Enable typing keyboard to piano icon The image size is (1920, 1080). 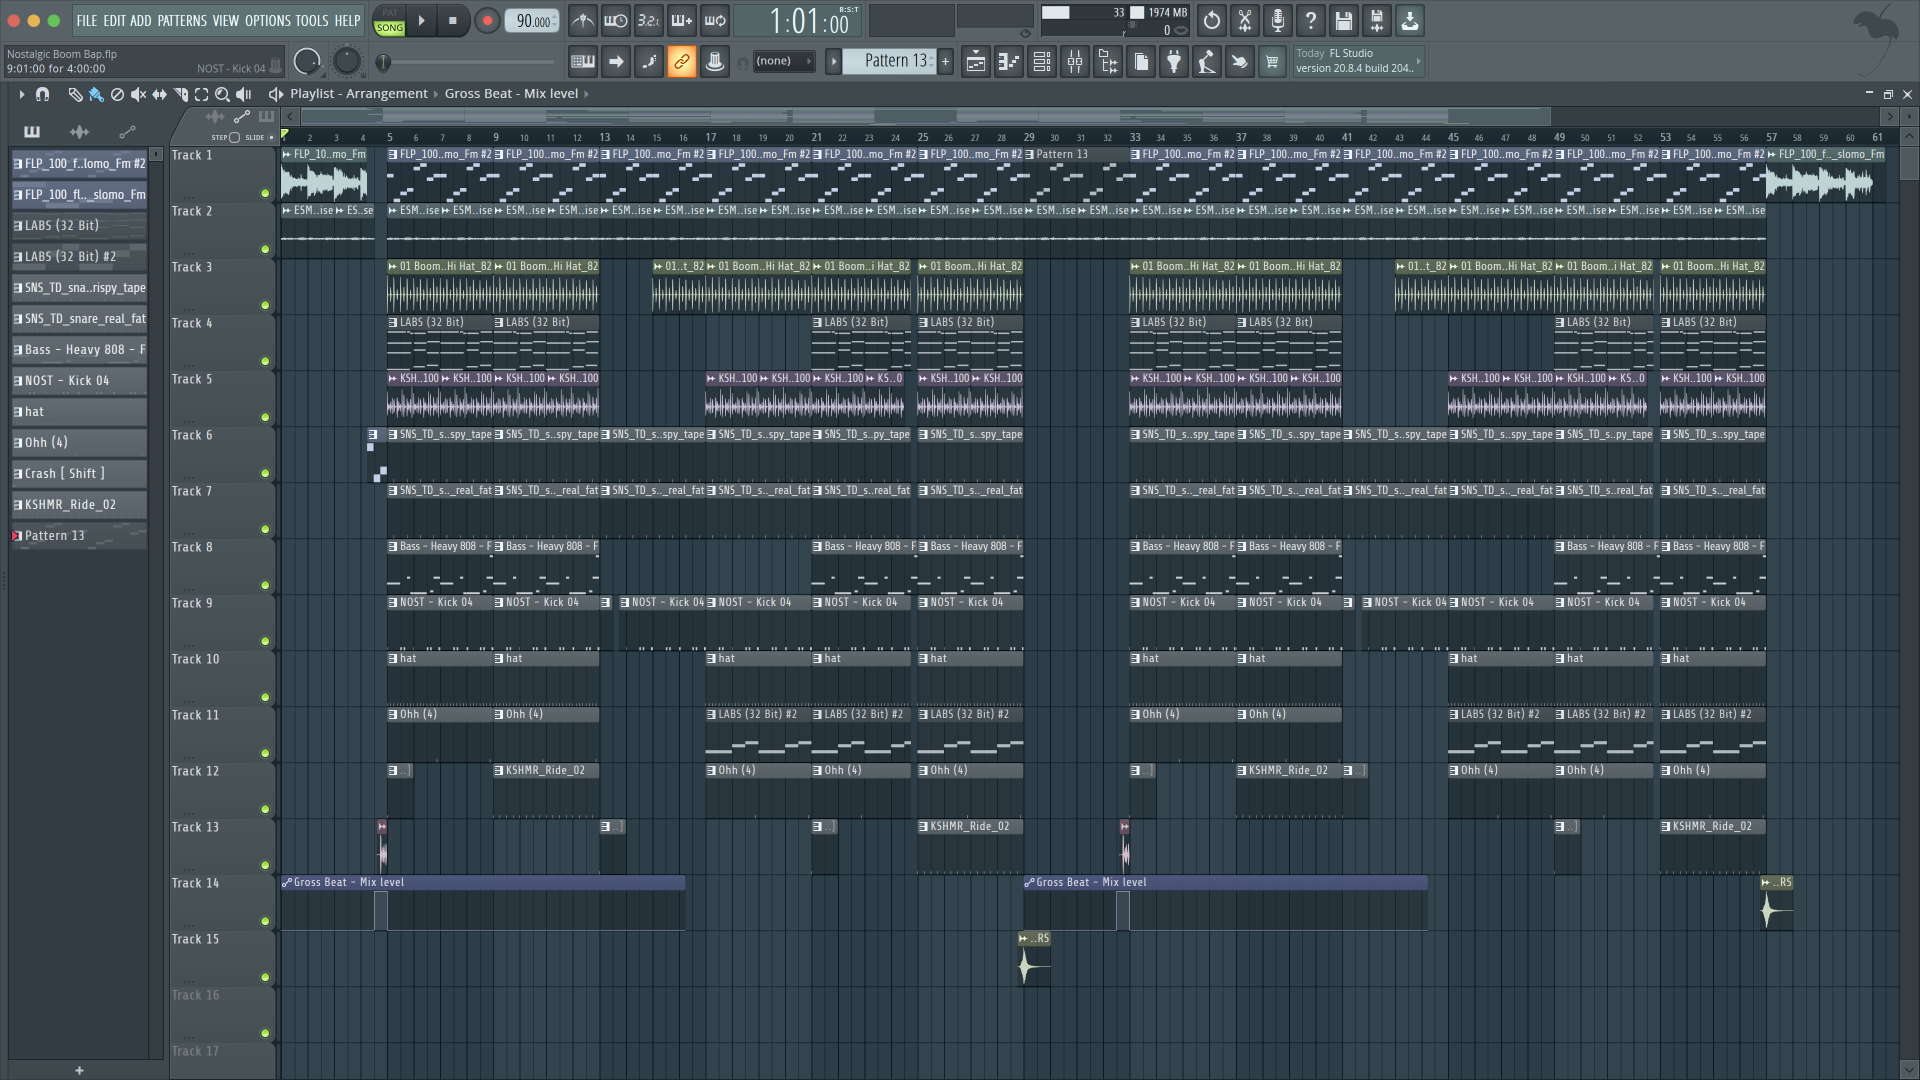(583, 62)
